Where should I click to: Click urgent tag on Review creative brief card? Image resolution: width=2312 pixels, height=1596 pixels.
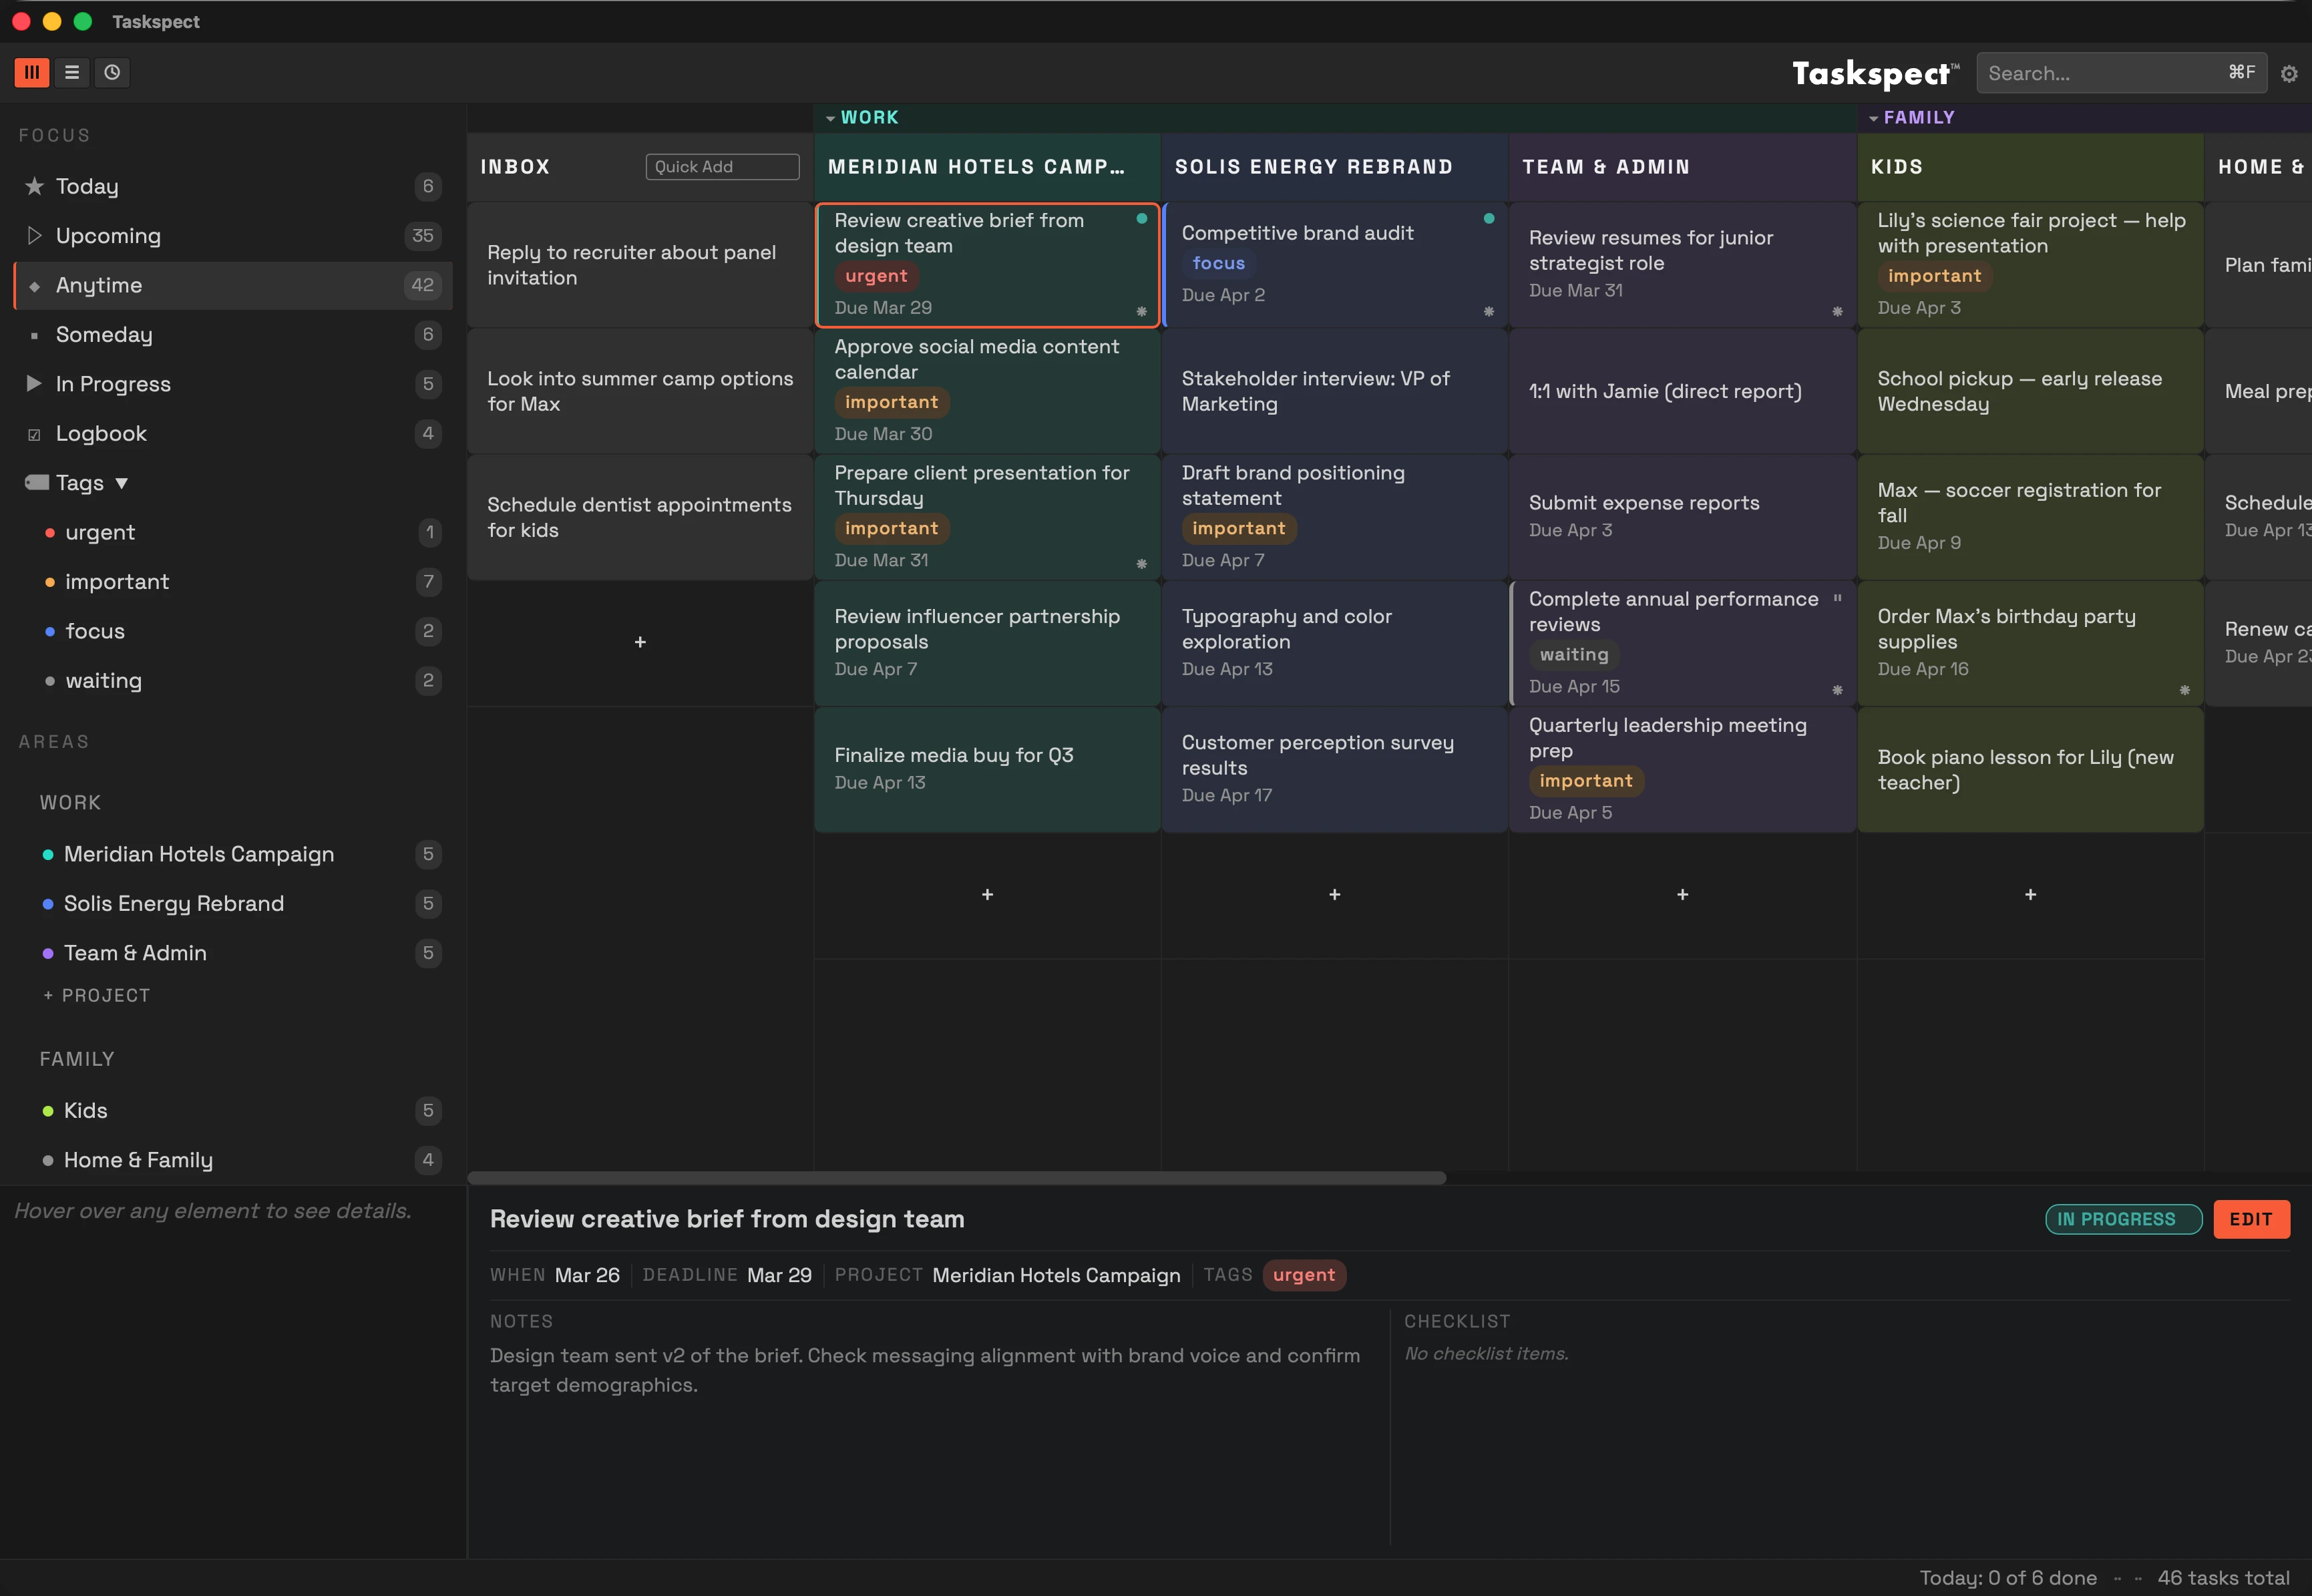(x=876, y=276)
